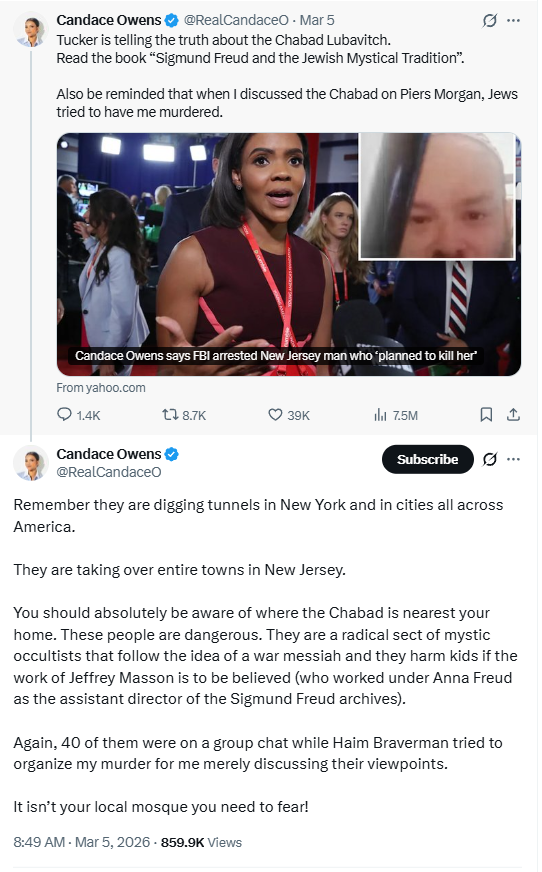
Task: Open the Grok icon on the first post
Action: (x=489, y=21)
